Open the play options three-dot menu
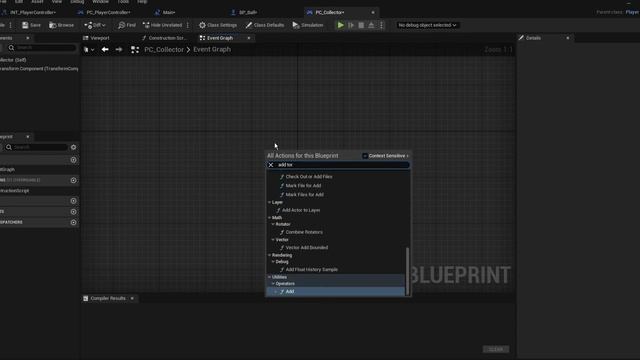Viewport: 640px width, 360px height. pos(382,25)
